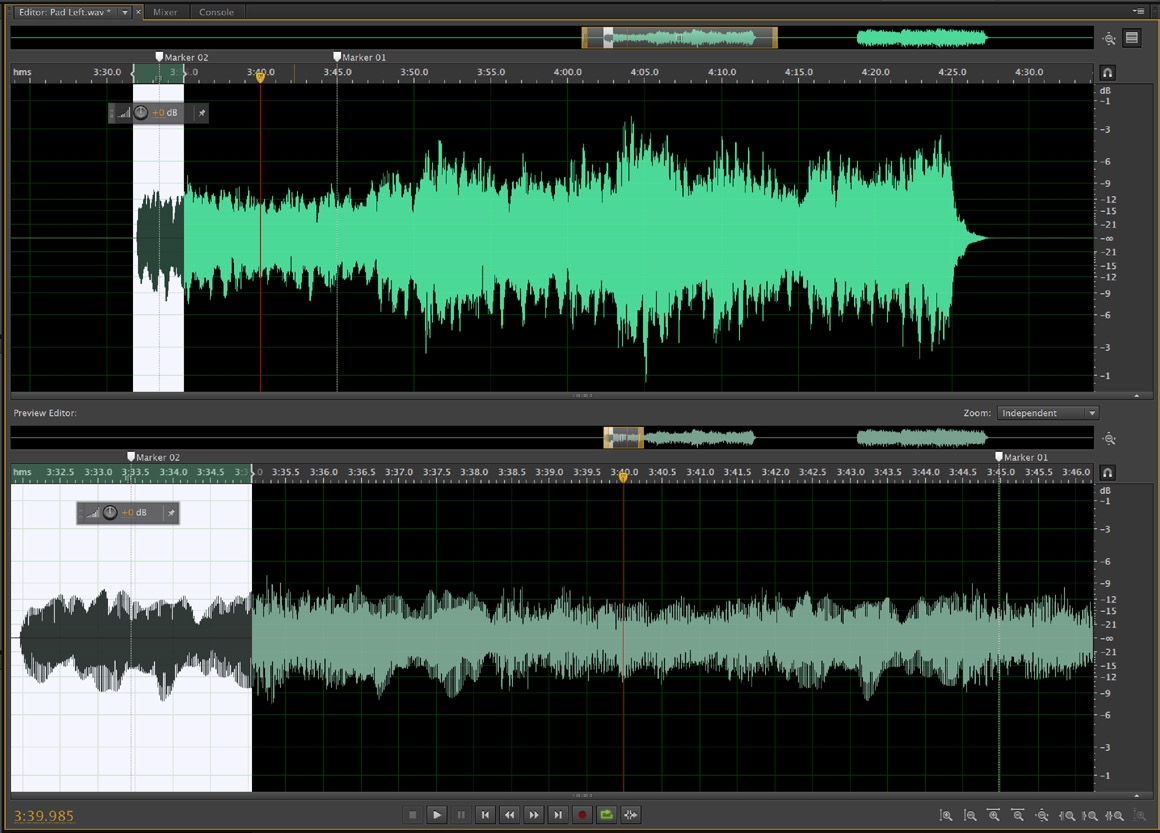1160x833 pixels.
Task: Click Zoom Out Amplitude icon
Action: [970, 815]
